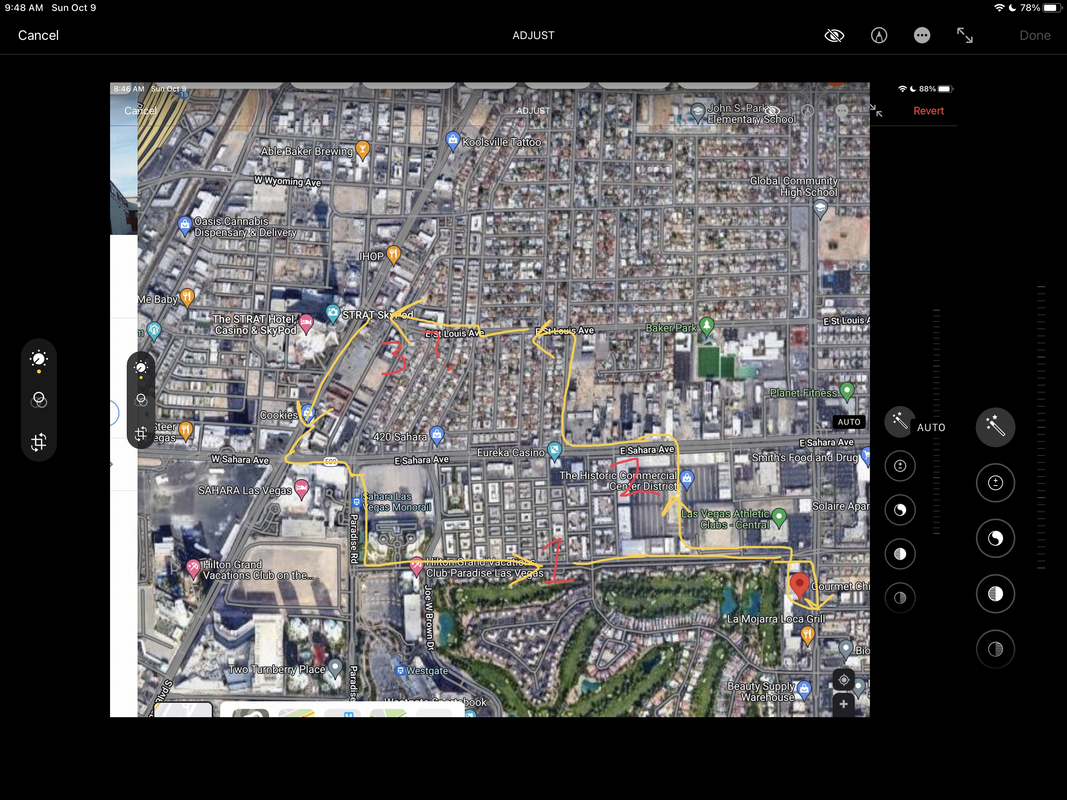Click the Two Turnberry Place pin
The image size is (1067, 800).
335,667
